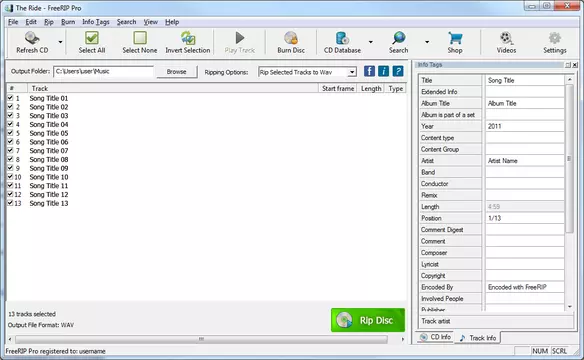Click the Invert Selection icon
Viewport: 584px width, 360px height.
188,38
